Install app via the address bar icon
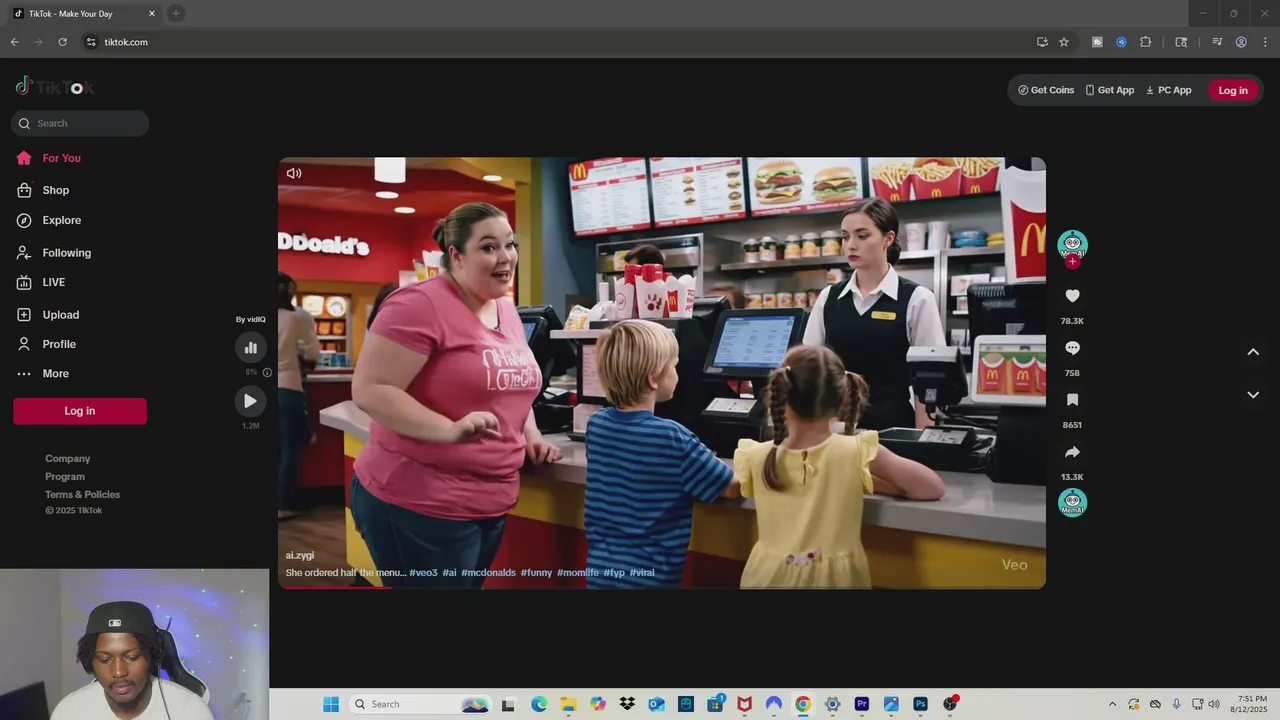The image size is (1280, 720). [1042, 42]
